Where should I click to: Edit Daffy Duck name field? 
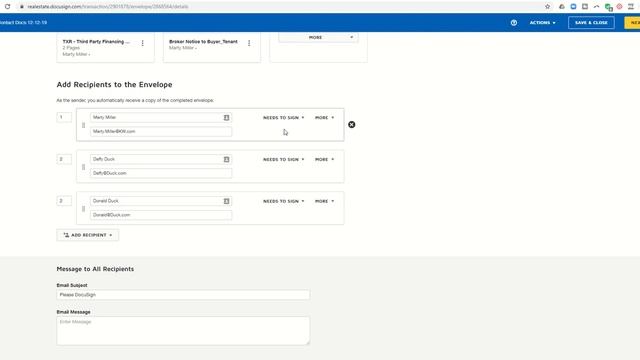pos(161,159)
